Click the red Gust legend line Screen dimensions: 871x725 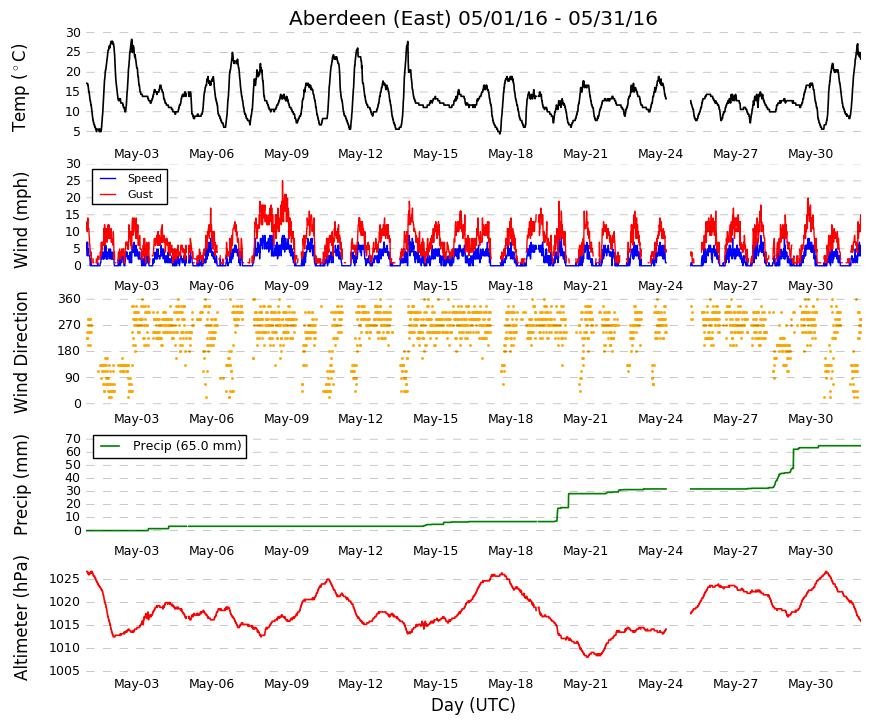pos(108,194)
